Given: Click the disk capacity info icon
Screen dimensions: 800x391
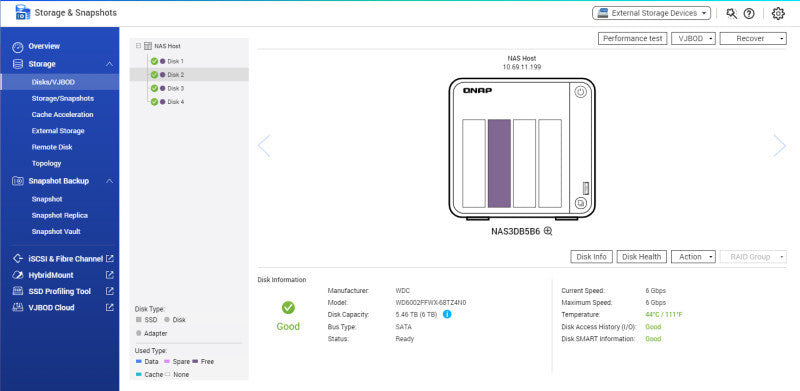Looking at the screenshot, I should (447, 314).
